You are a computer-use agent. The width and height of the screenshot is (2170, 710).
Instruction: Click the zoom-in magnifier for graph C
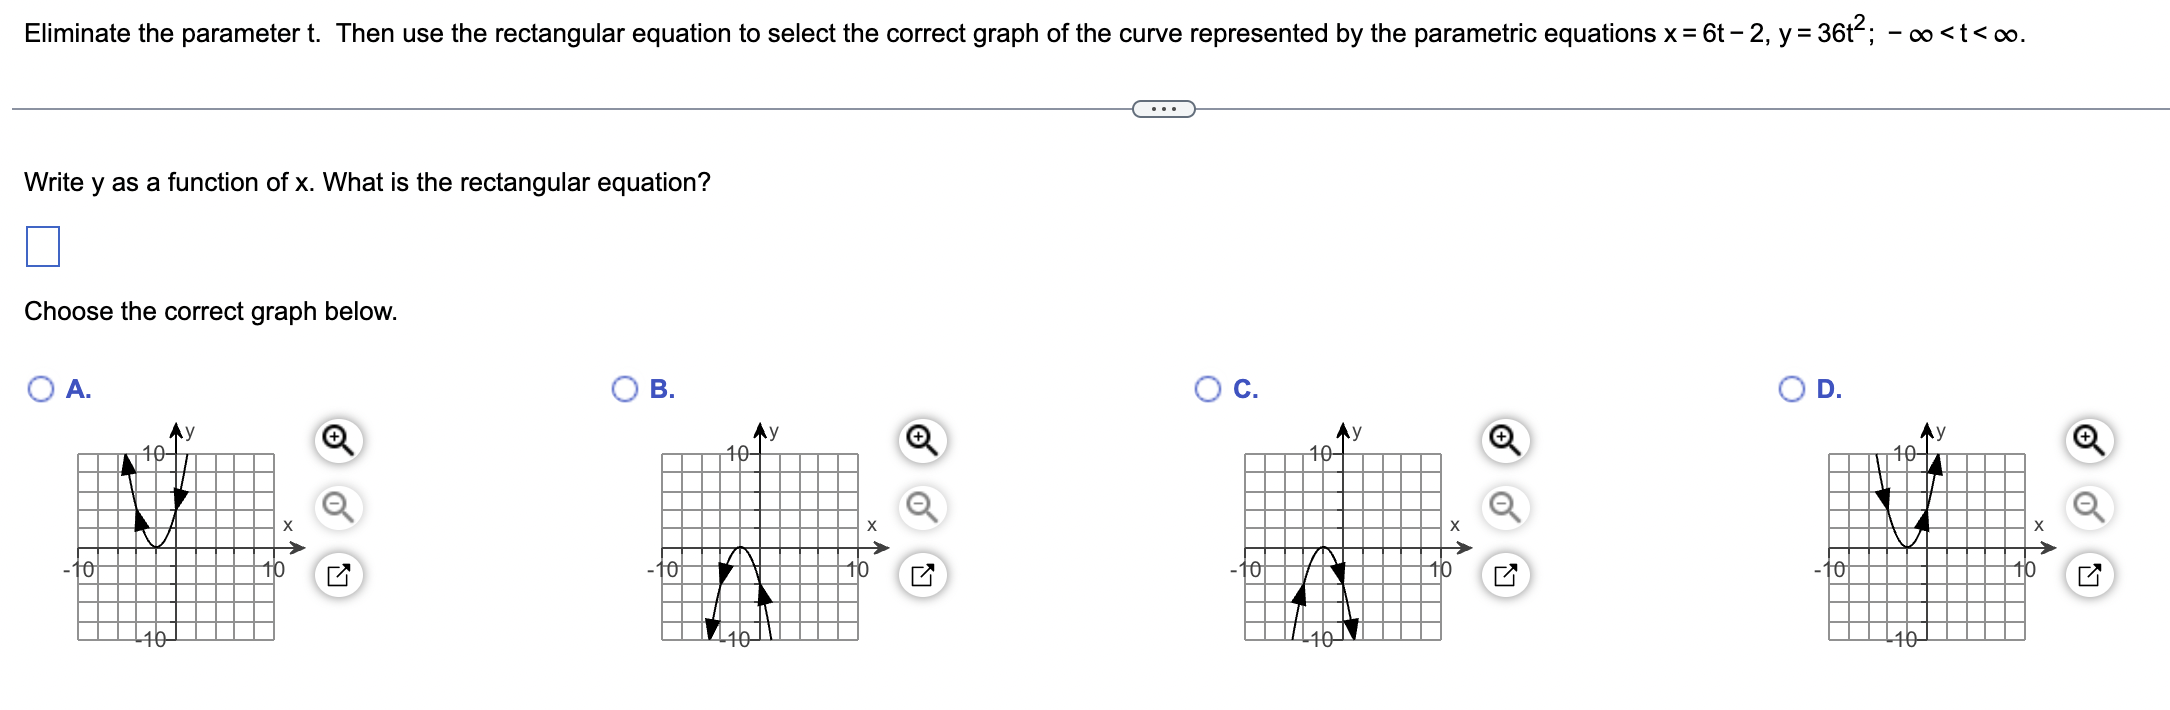click(1505, 438)
